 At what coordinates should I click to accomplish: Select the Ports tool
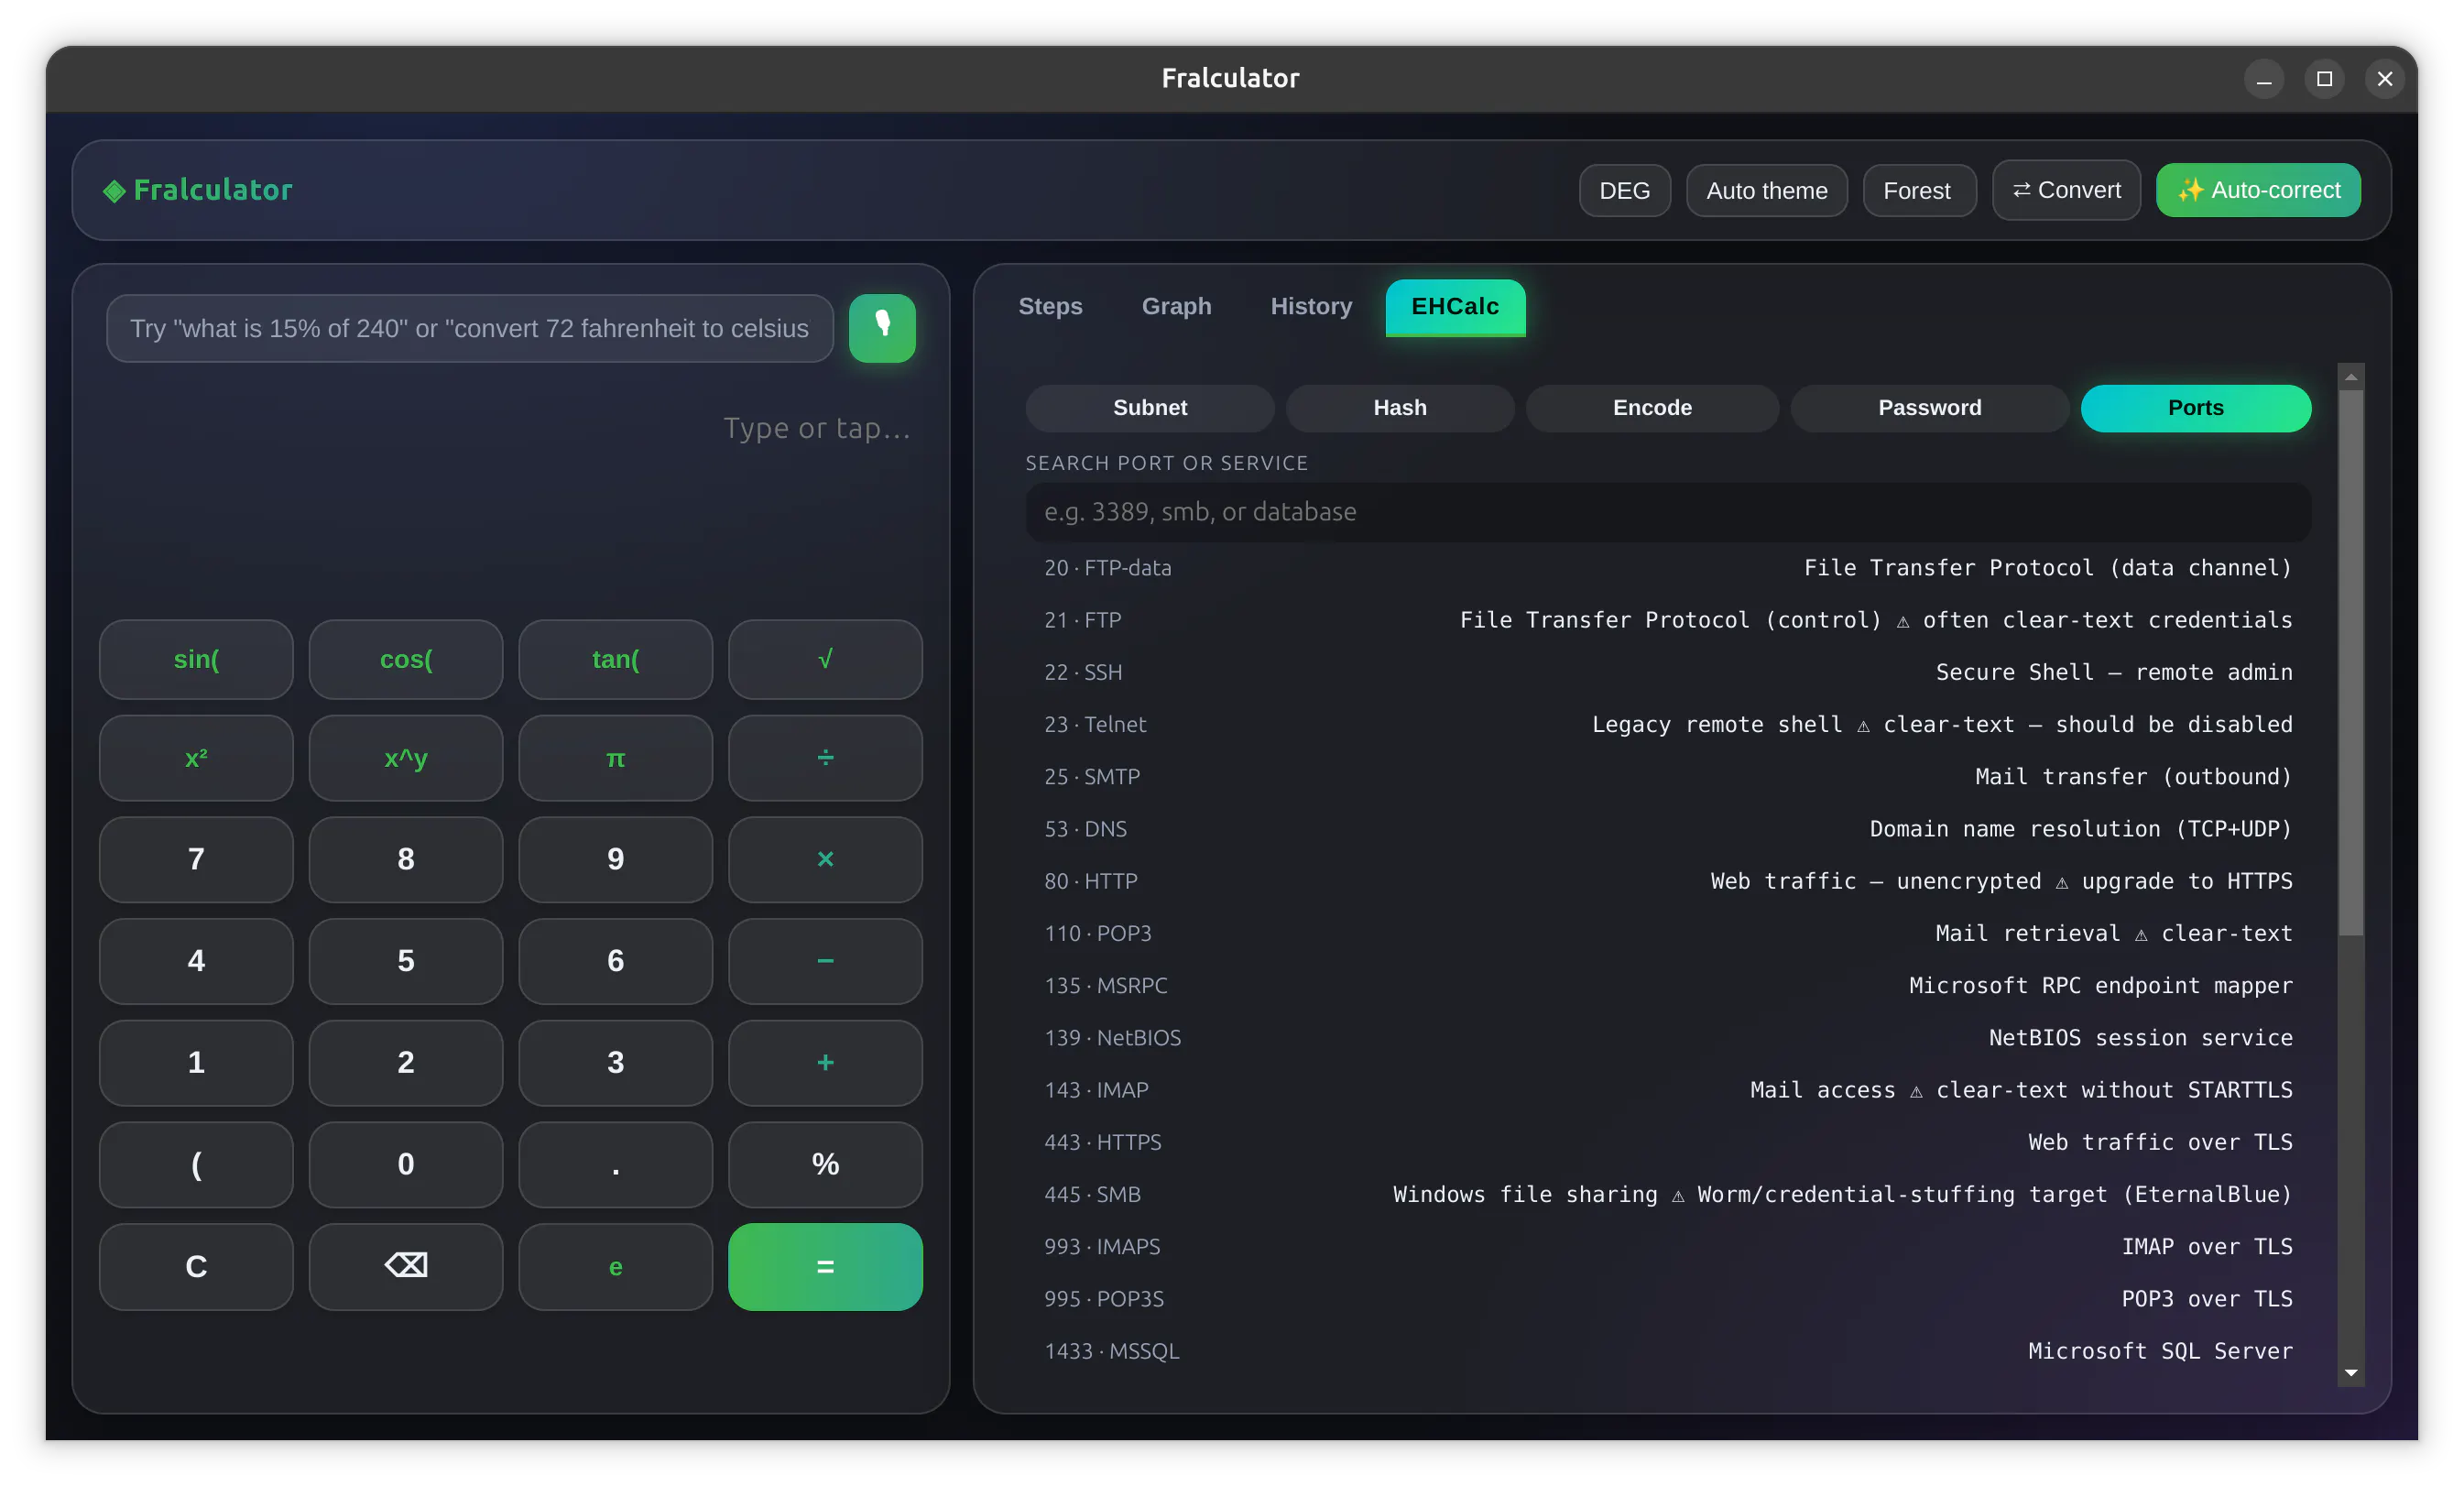tap(2196, 408)
